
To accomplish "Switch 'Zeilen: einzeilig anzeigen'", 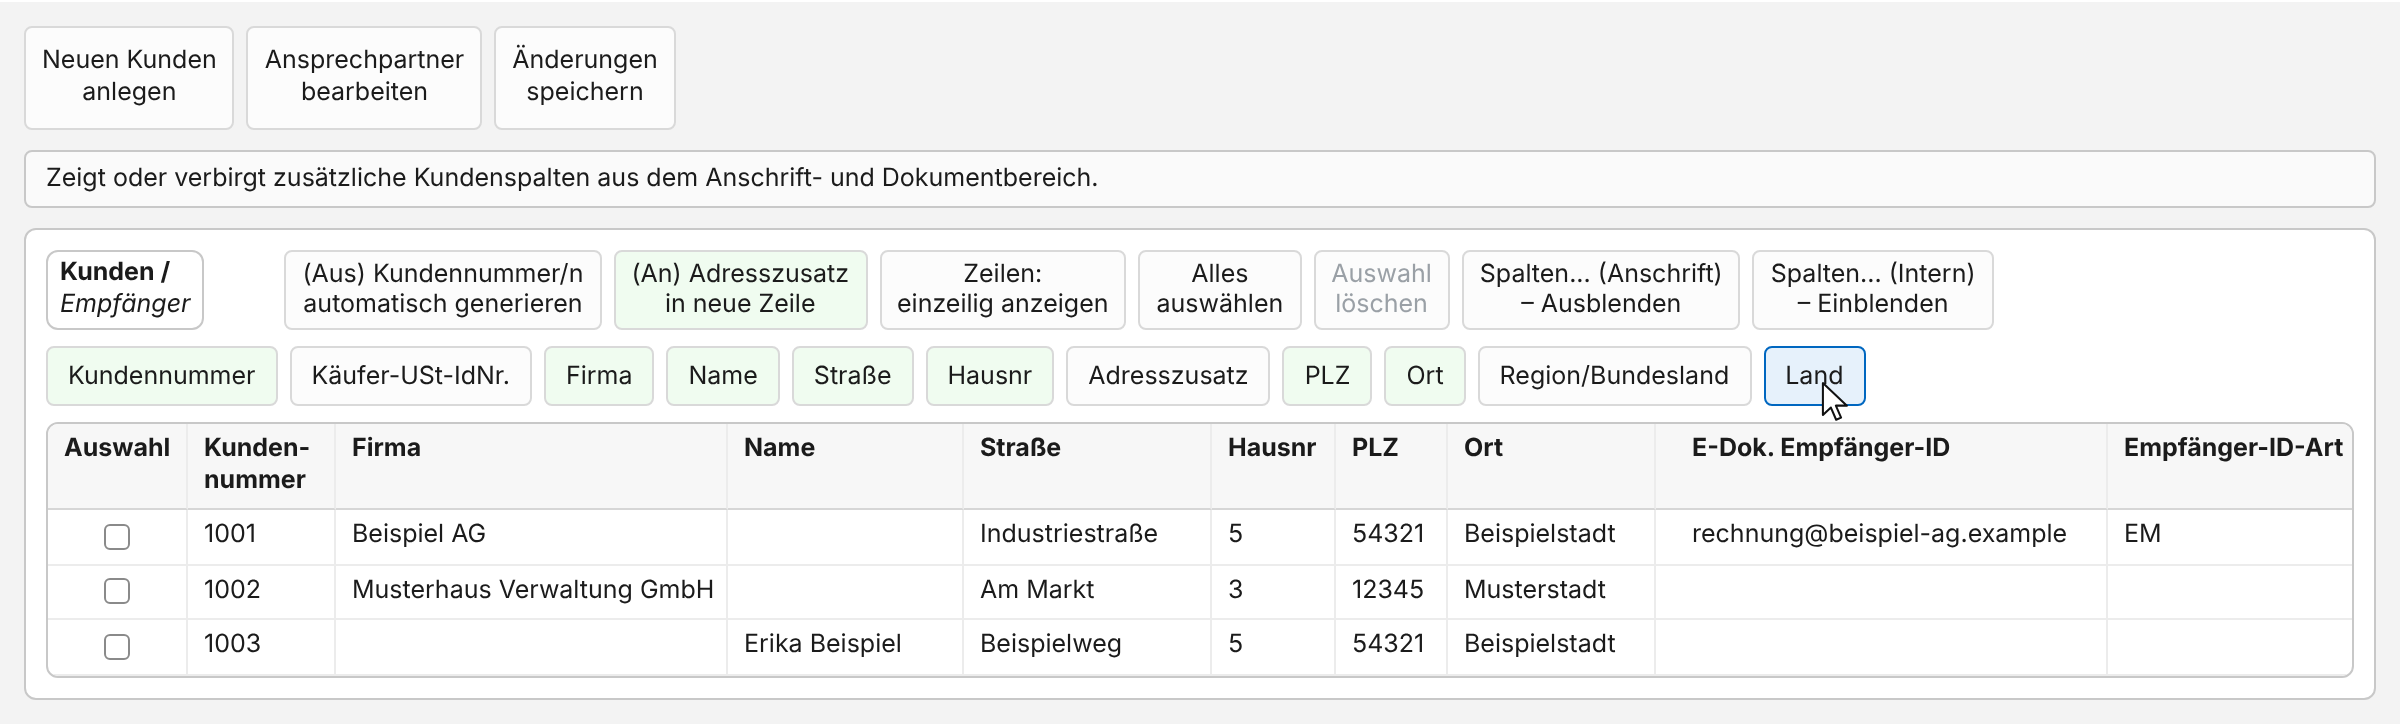I will [x=1003, y=289].
